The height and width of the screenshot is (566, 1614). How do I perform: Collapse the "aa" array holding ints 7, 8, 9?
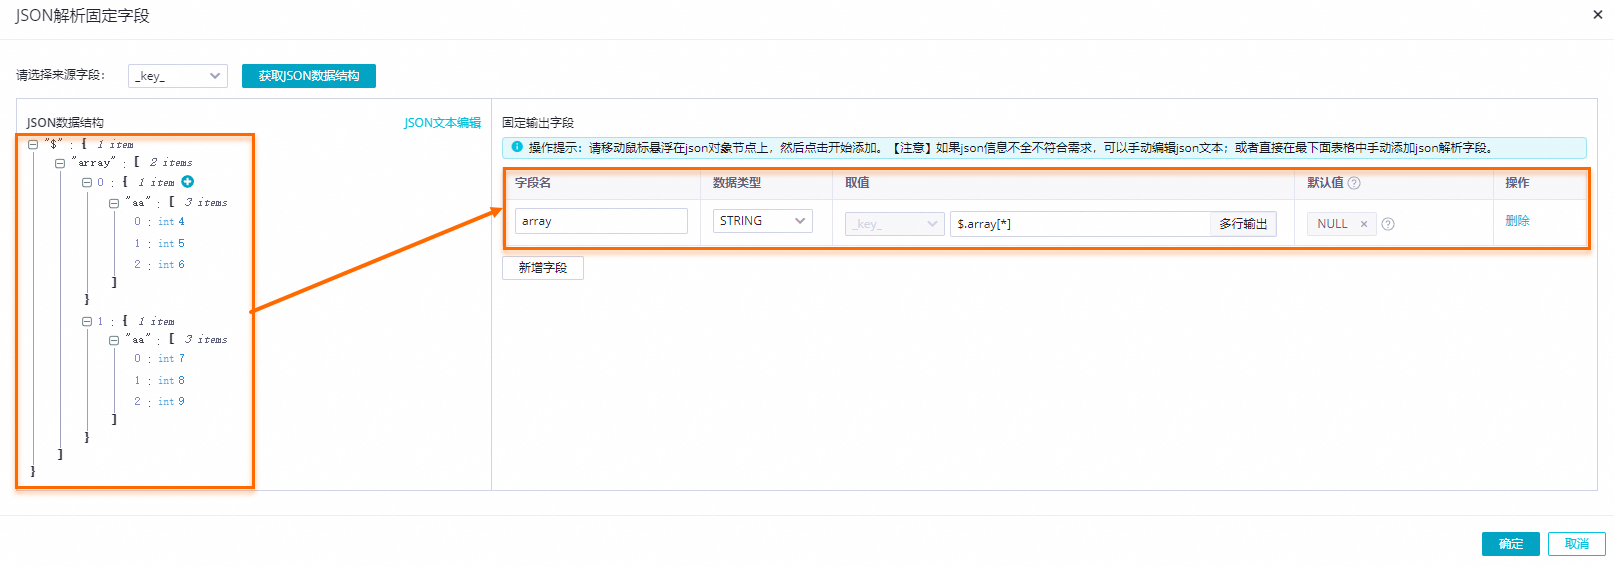[x=114, y=341]
